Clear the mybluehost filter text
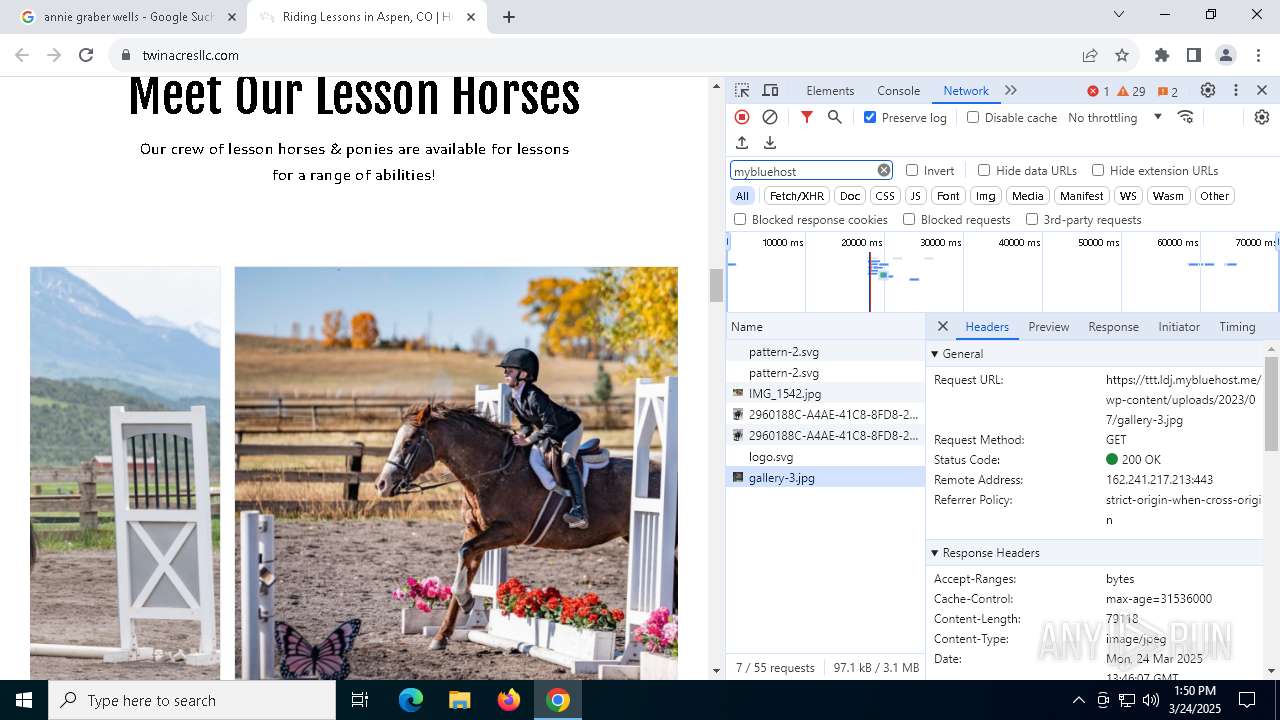1280x720 pixels. pyautogui.click(x=884, y=170)
